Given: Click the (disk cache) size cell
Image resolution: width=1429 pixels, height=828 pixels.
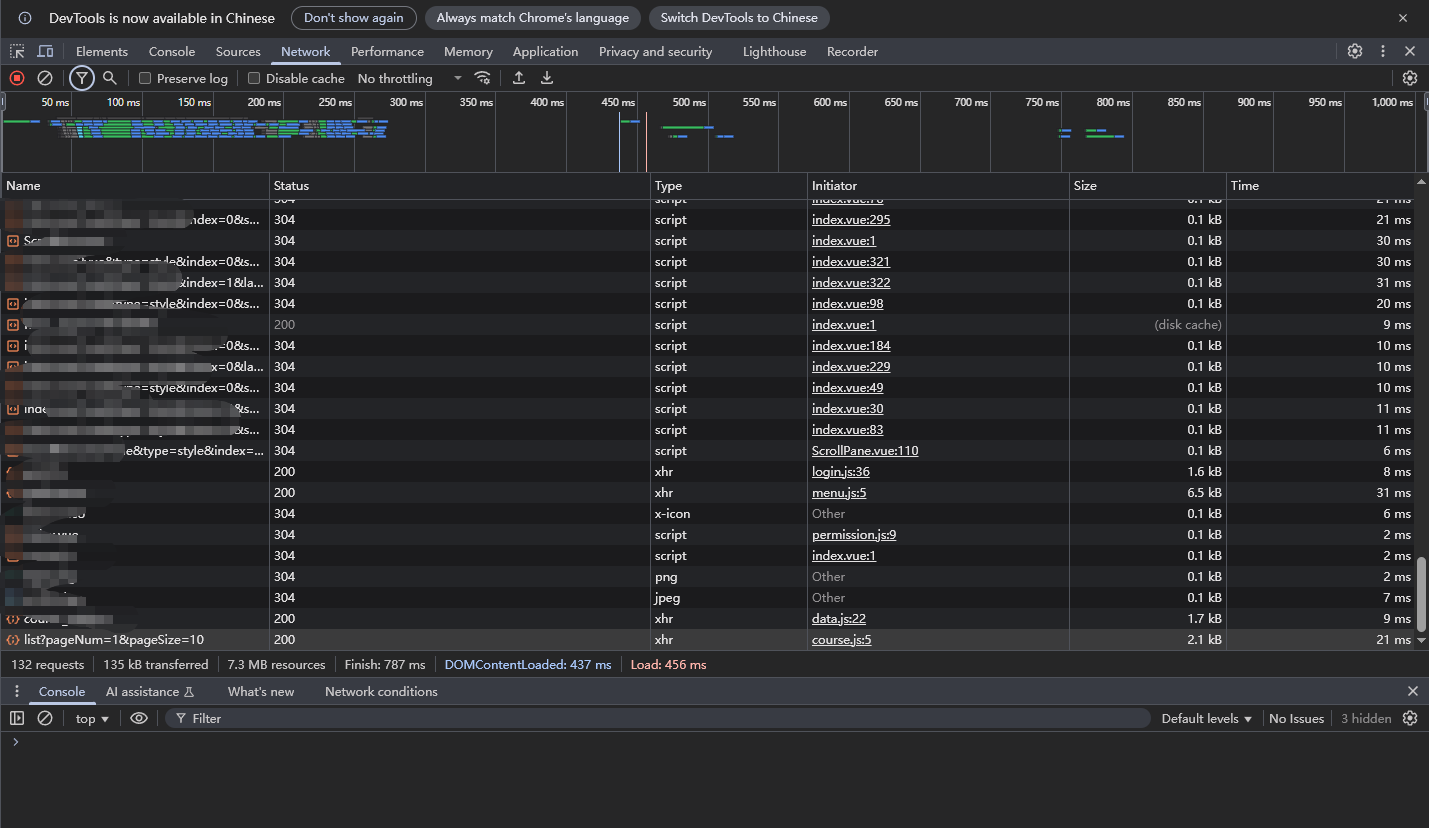Looking at the screenshot, I should point(1188,325).
